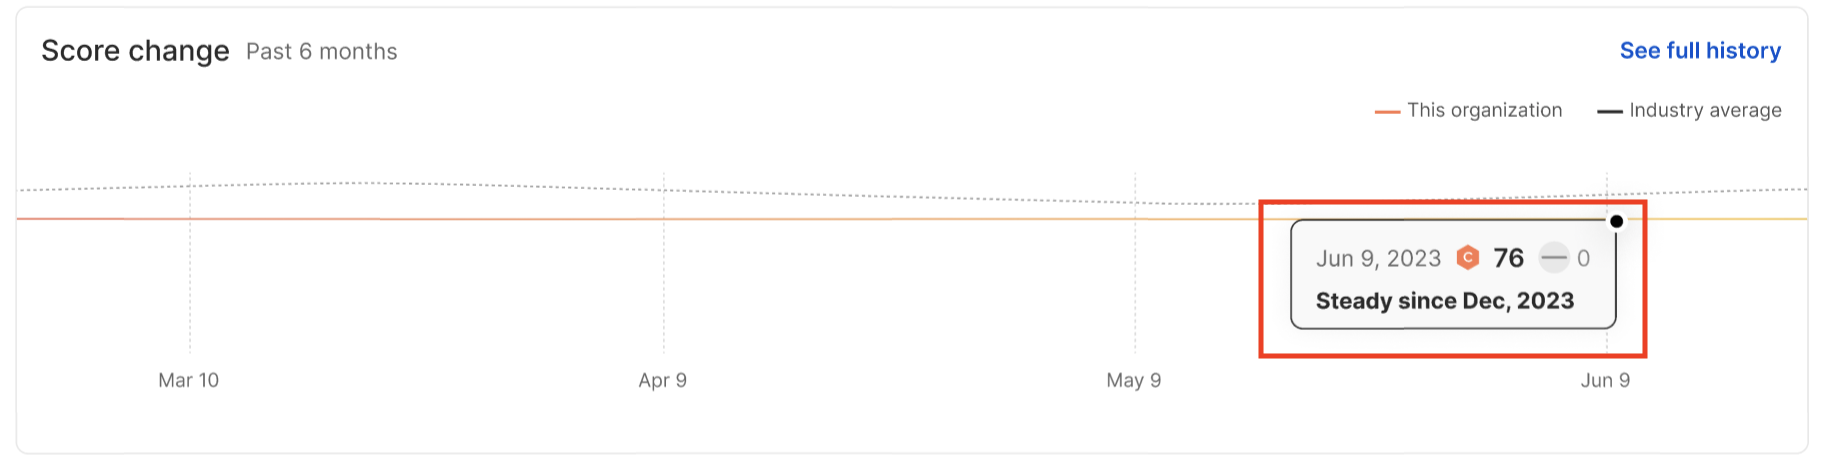The image size is (1832, 476).
Task: Click the black legend line marker
Action: 1609,112
